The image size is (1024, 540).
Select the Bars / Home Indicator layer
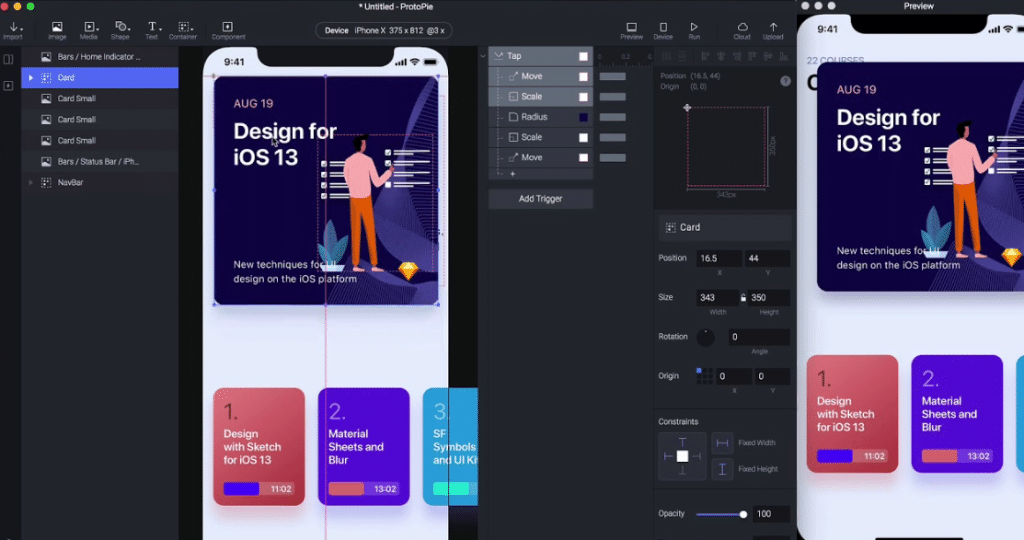pyautogui.click(x=100, y=57)
